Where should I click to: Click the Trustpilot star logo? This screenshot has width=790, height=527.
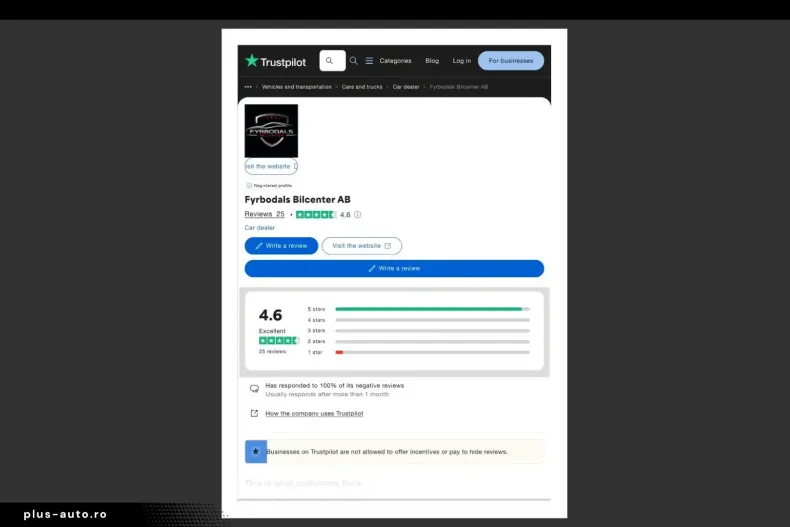(x=252, y=61)
